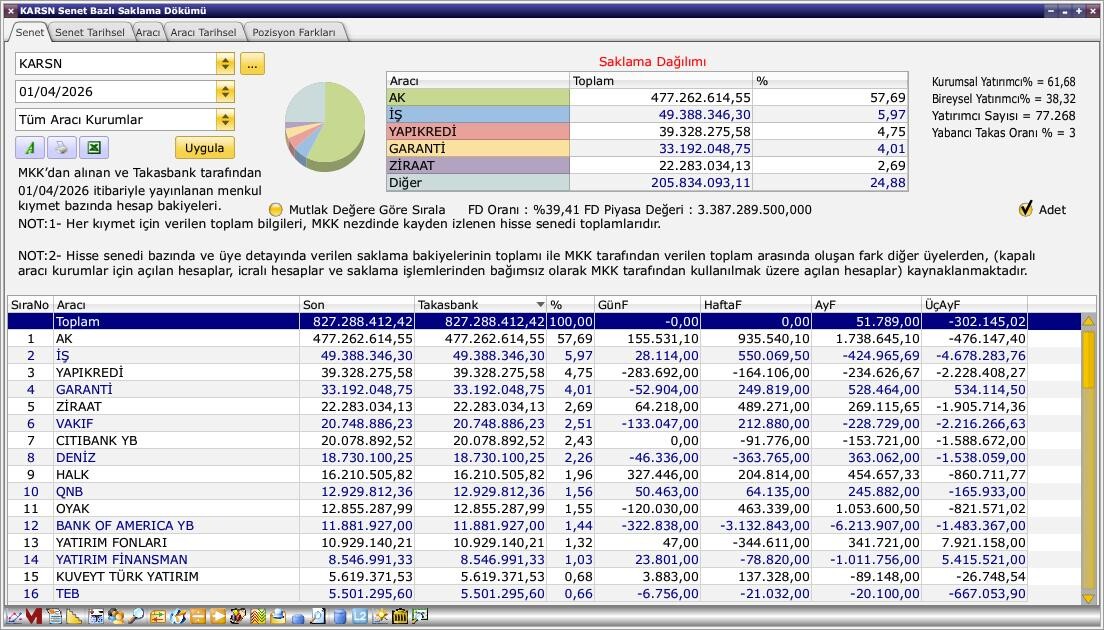Click the orange play arrow toolbar icon
1104x630 pixels.
coord(218,617)
